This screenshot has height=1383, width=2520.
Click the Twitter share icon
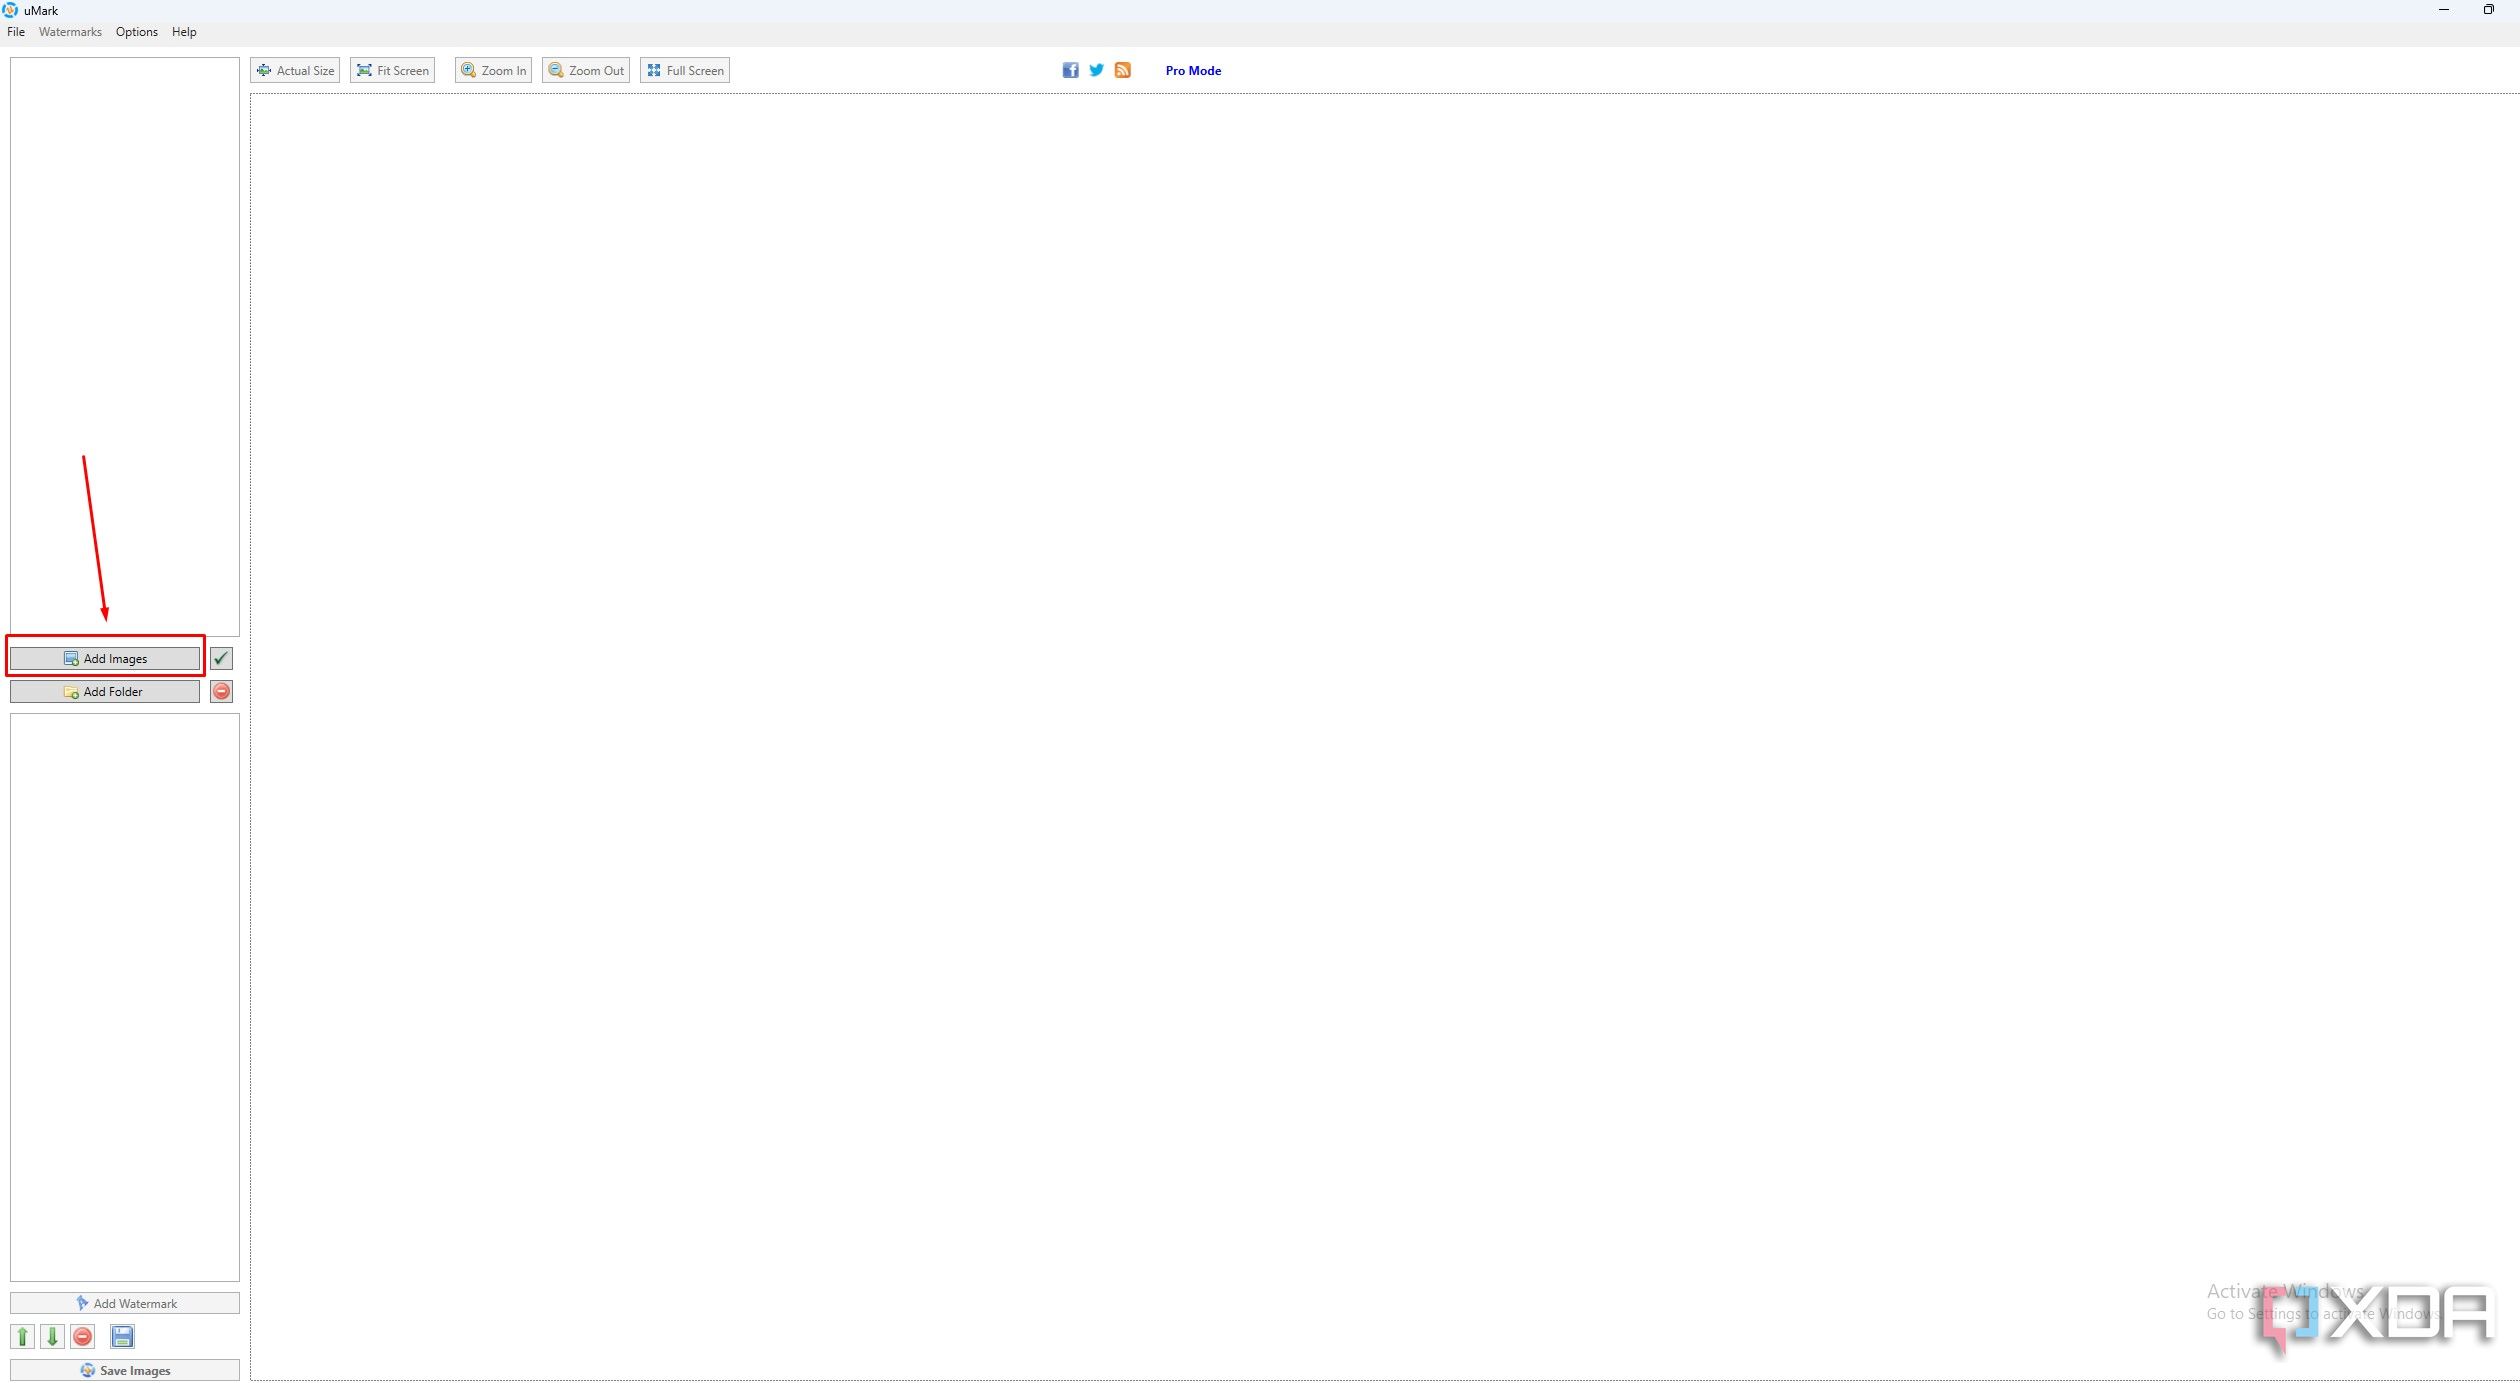coord(1095,70)
